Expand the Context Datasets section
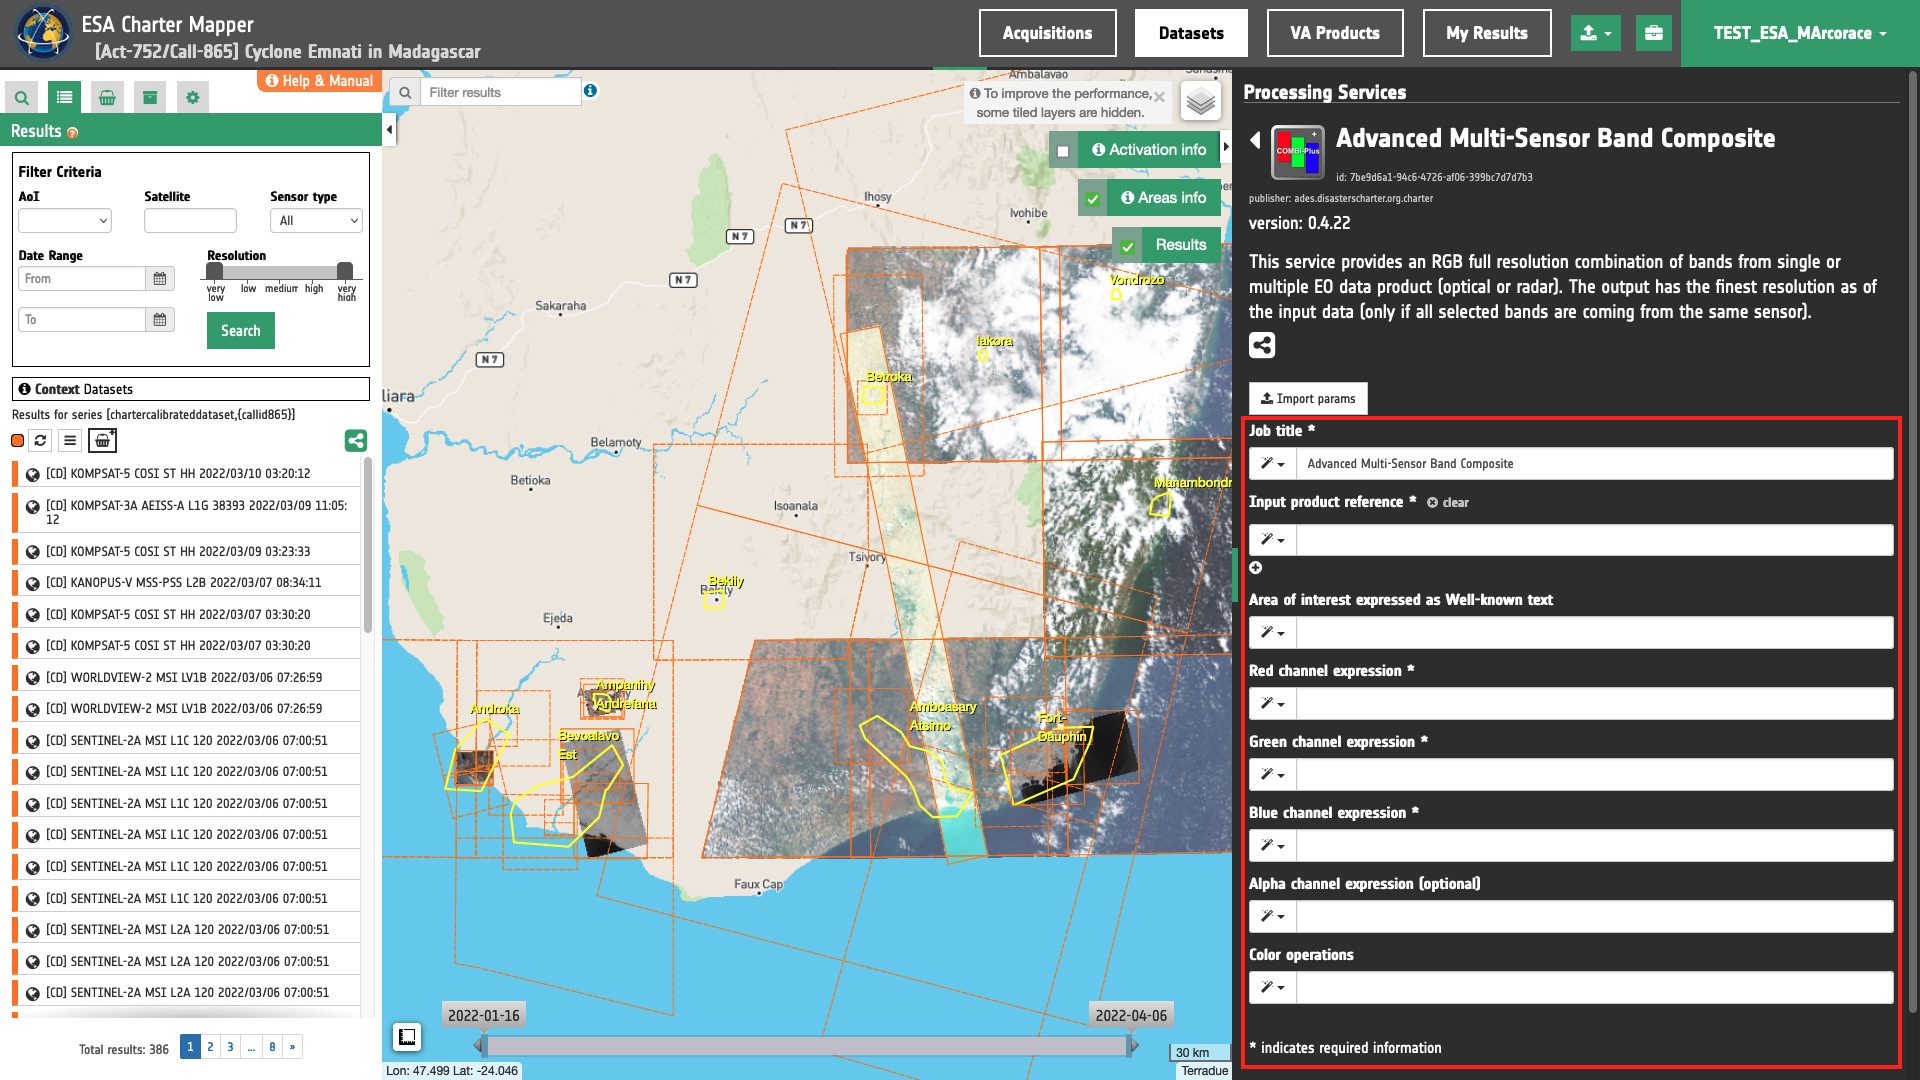 tap(191, 389)
